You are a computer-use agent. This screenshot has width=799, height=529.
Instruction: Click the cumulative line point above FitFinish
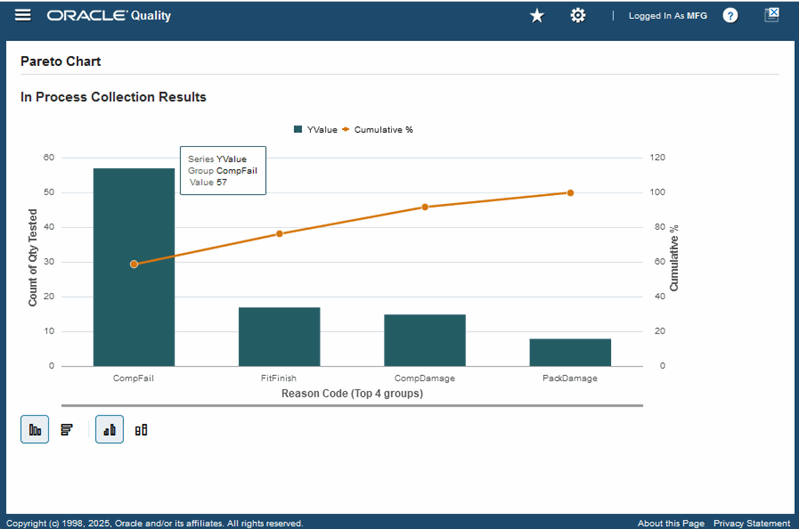coord(279,234)
